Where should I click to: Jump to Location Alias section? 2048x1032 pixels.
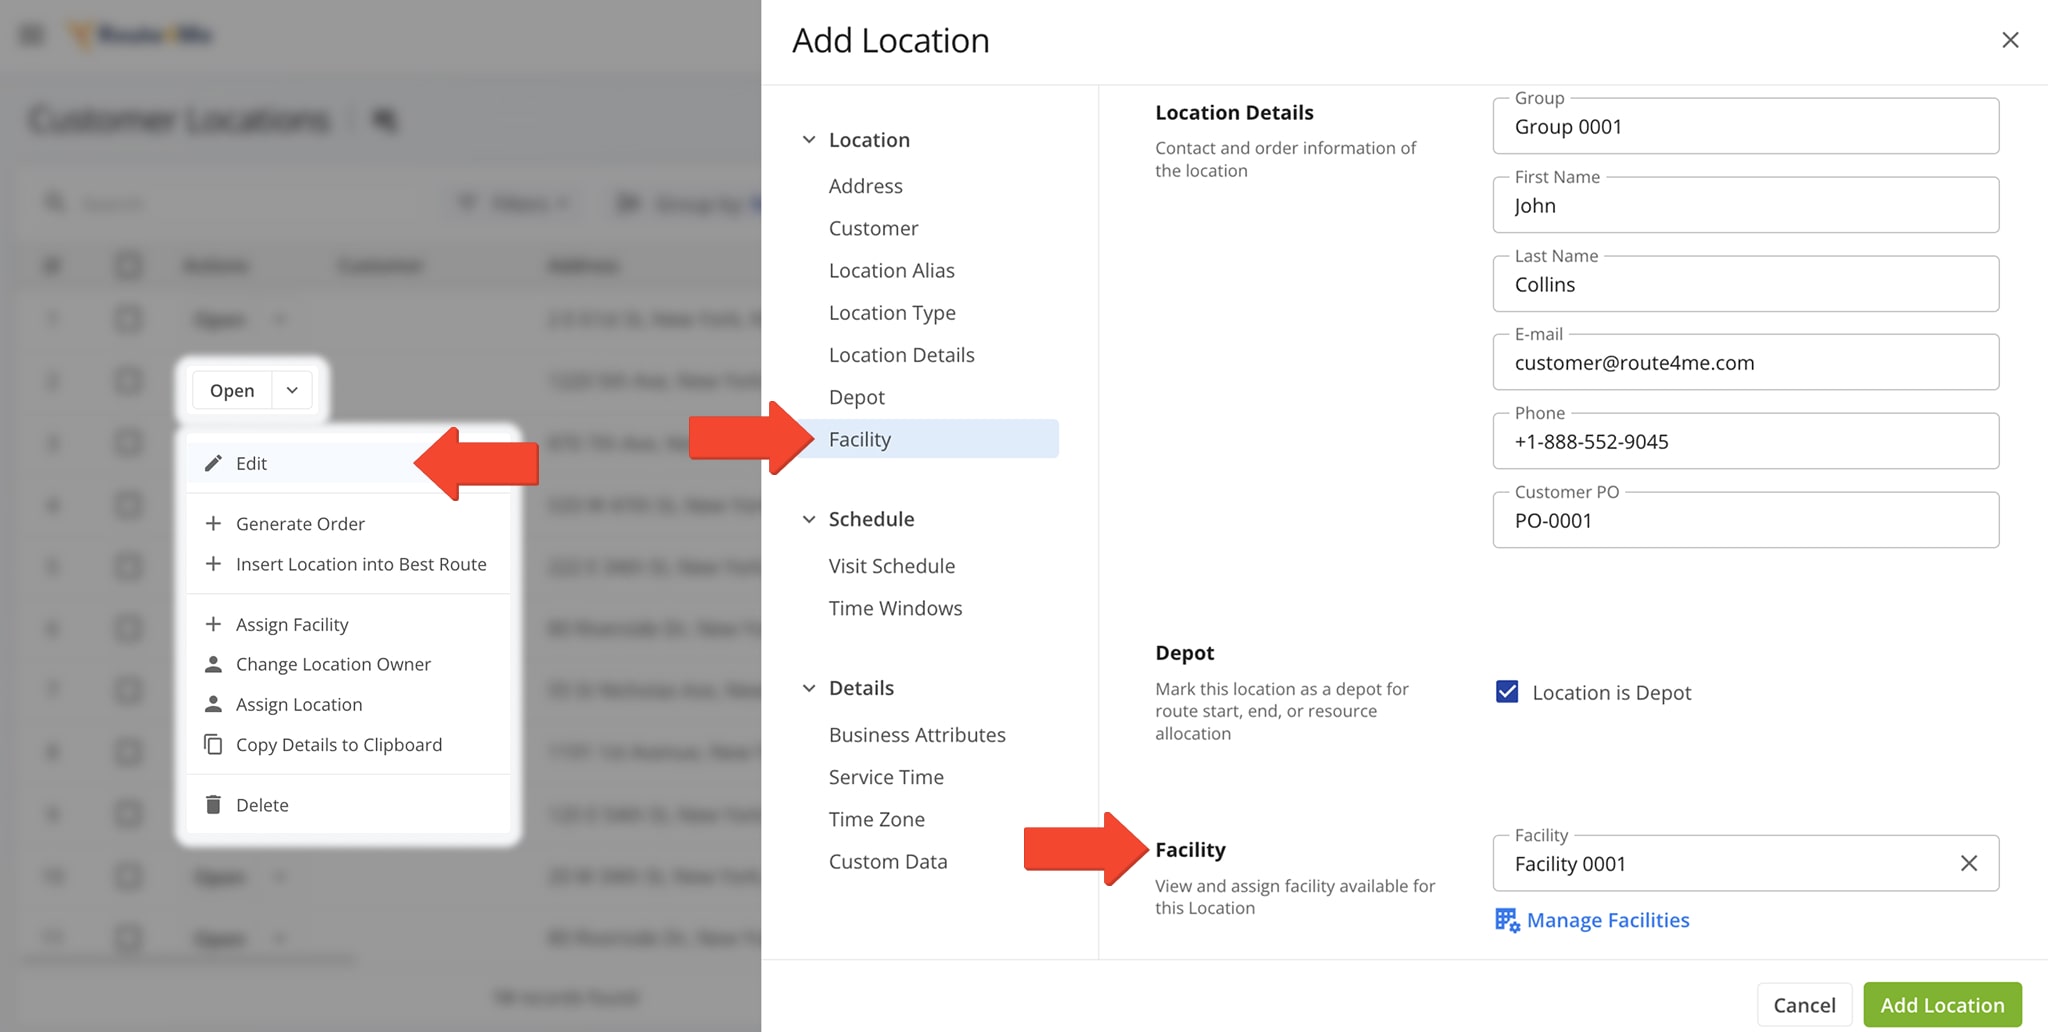[891, 270]
